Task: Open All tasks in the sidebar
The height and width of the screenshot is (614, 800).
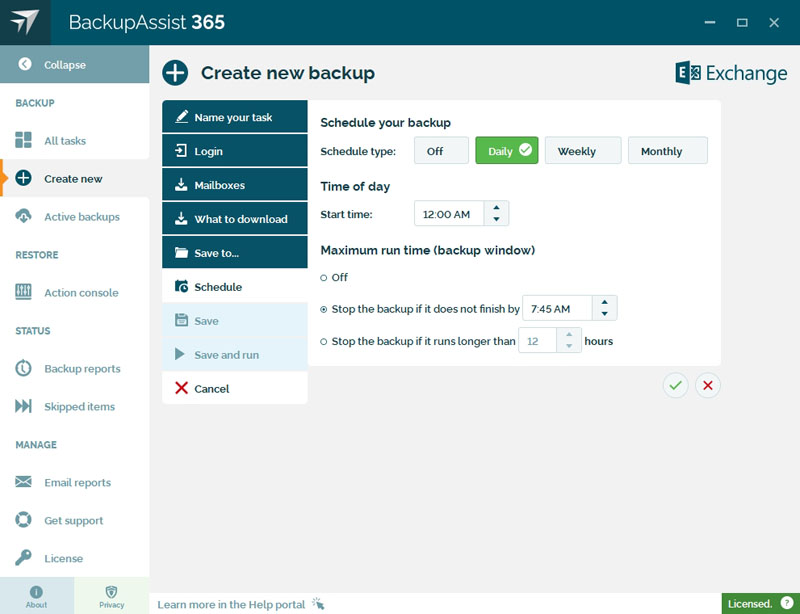Action: [x=74, y=140]
